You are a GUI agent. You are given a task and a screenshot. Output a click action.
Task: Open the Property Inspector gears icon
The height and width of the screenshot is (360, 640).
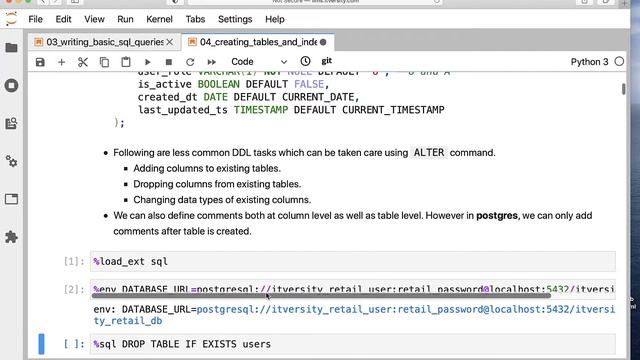click(x=11, y=161)
